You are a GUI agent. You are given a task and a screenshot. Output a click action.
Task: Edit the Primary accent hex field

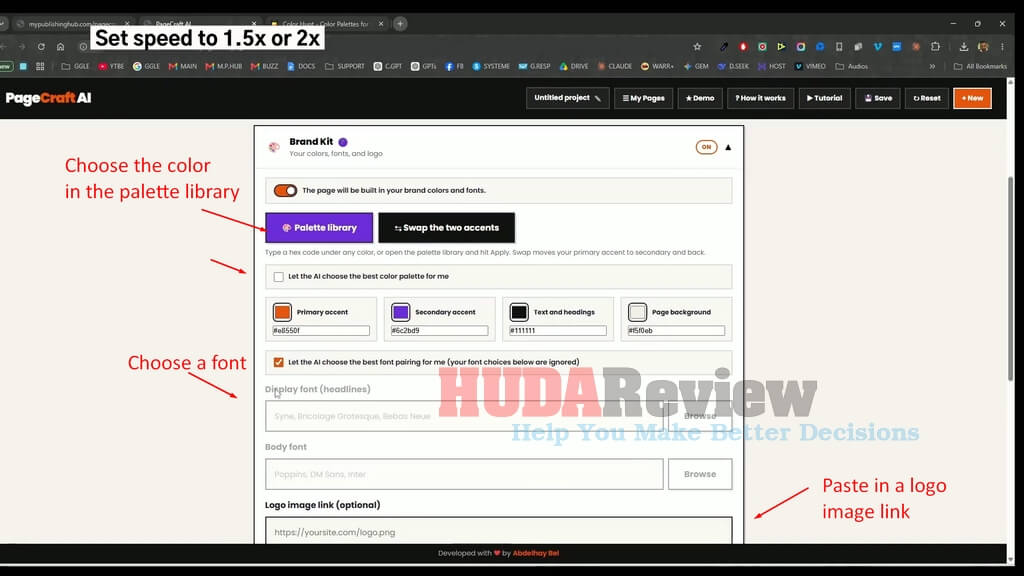pyautogui.click(x=321, y=331)
